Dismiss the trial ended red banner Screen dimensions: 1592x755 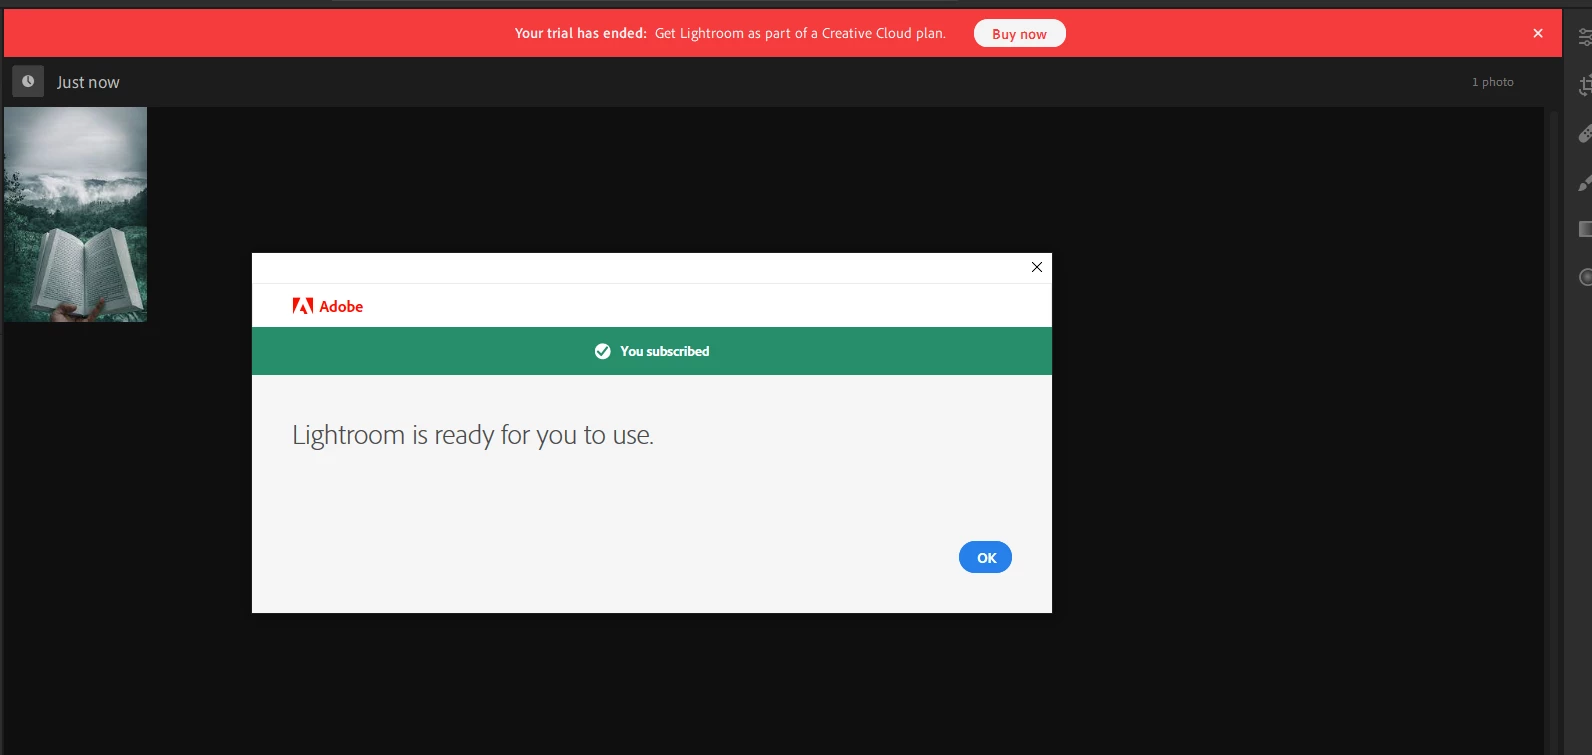(x=1538, y=33)
